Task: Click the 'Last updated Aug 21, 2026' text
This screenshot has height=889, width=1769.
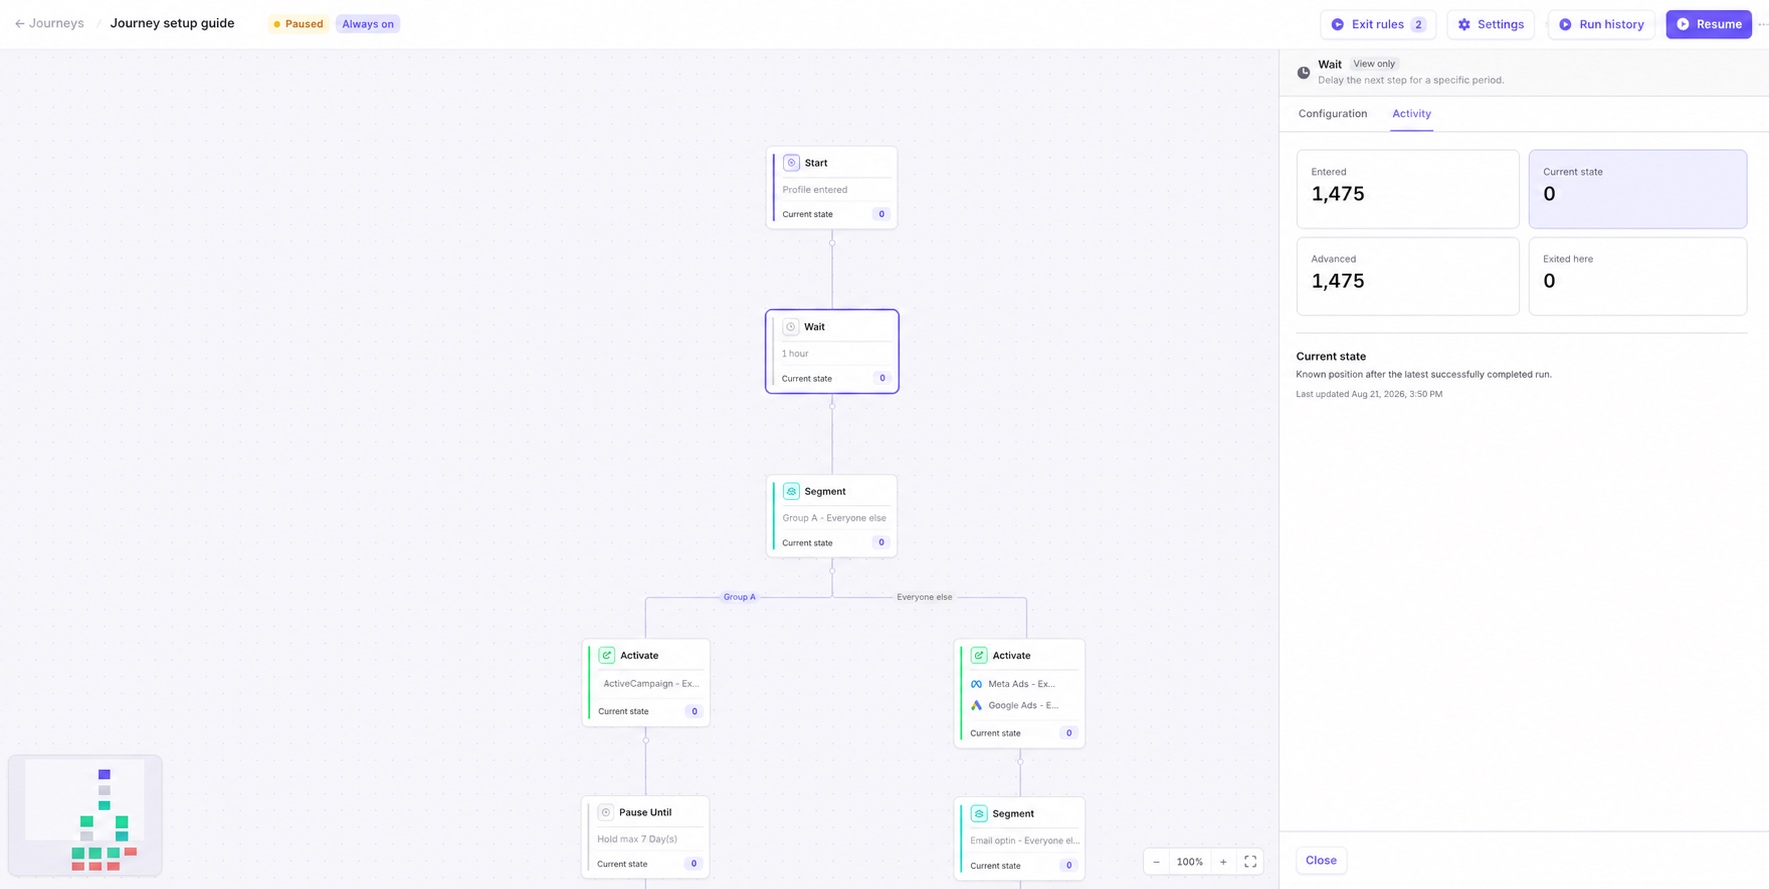Action: click(x=1369, y=394)
